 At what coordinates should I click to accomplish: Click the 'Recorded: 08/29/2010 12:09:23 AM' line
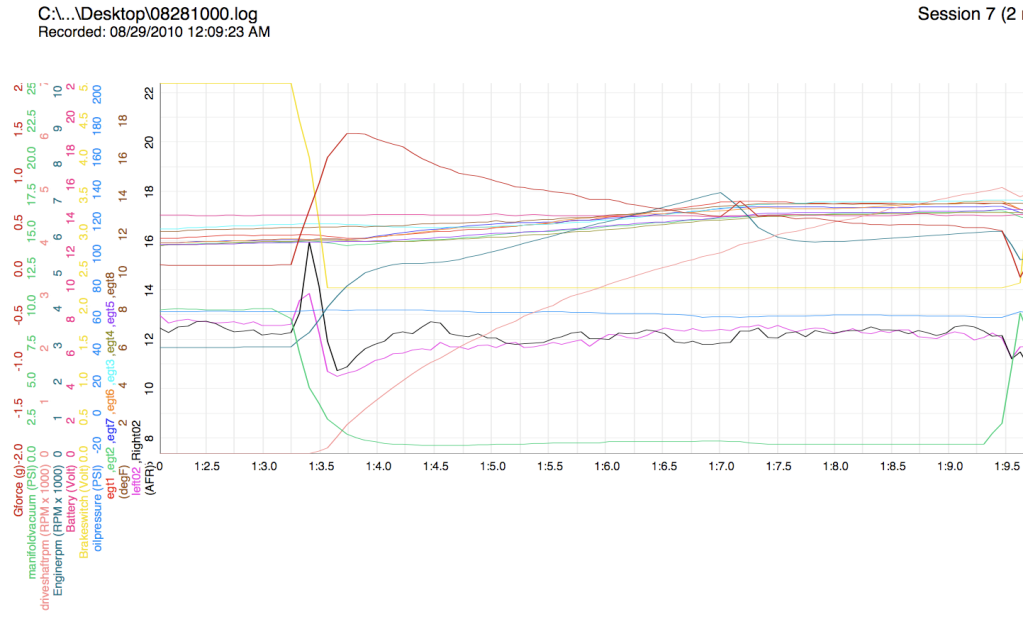(154, 32)
